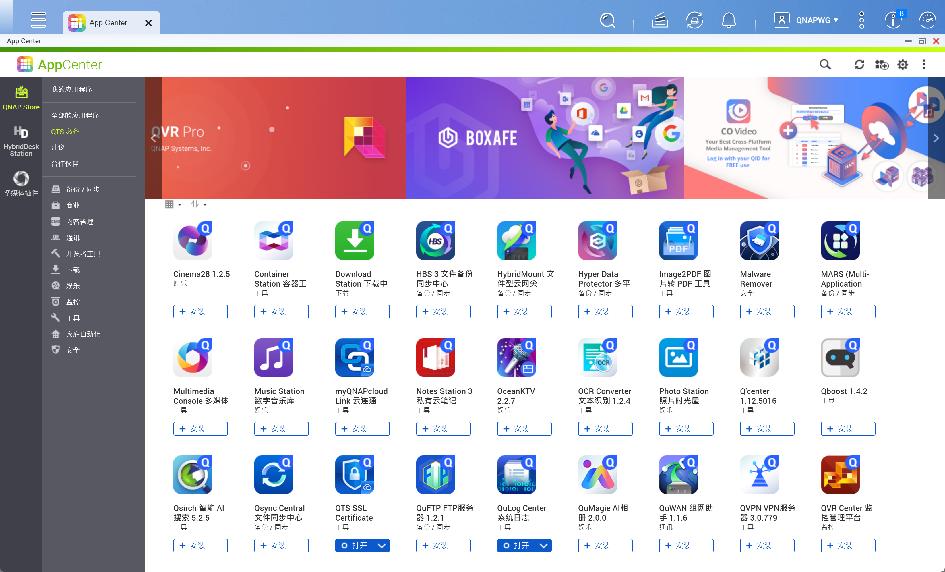This screenshot has height=572, width=945.
Task: Install Cinema28 using its install button
Action: click(x=200, y=312)
